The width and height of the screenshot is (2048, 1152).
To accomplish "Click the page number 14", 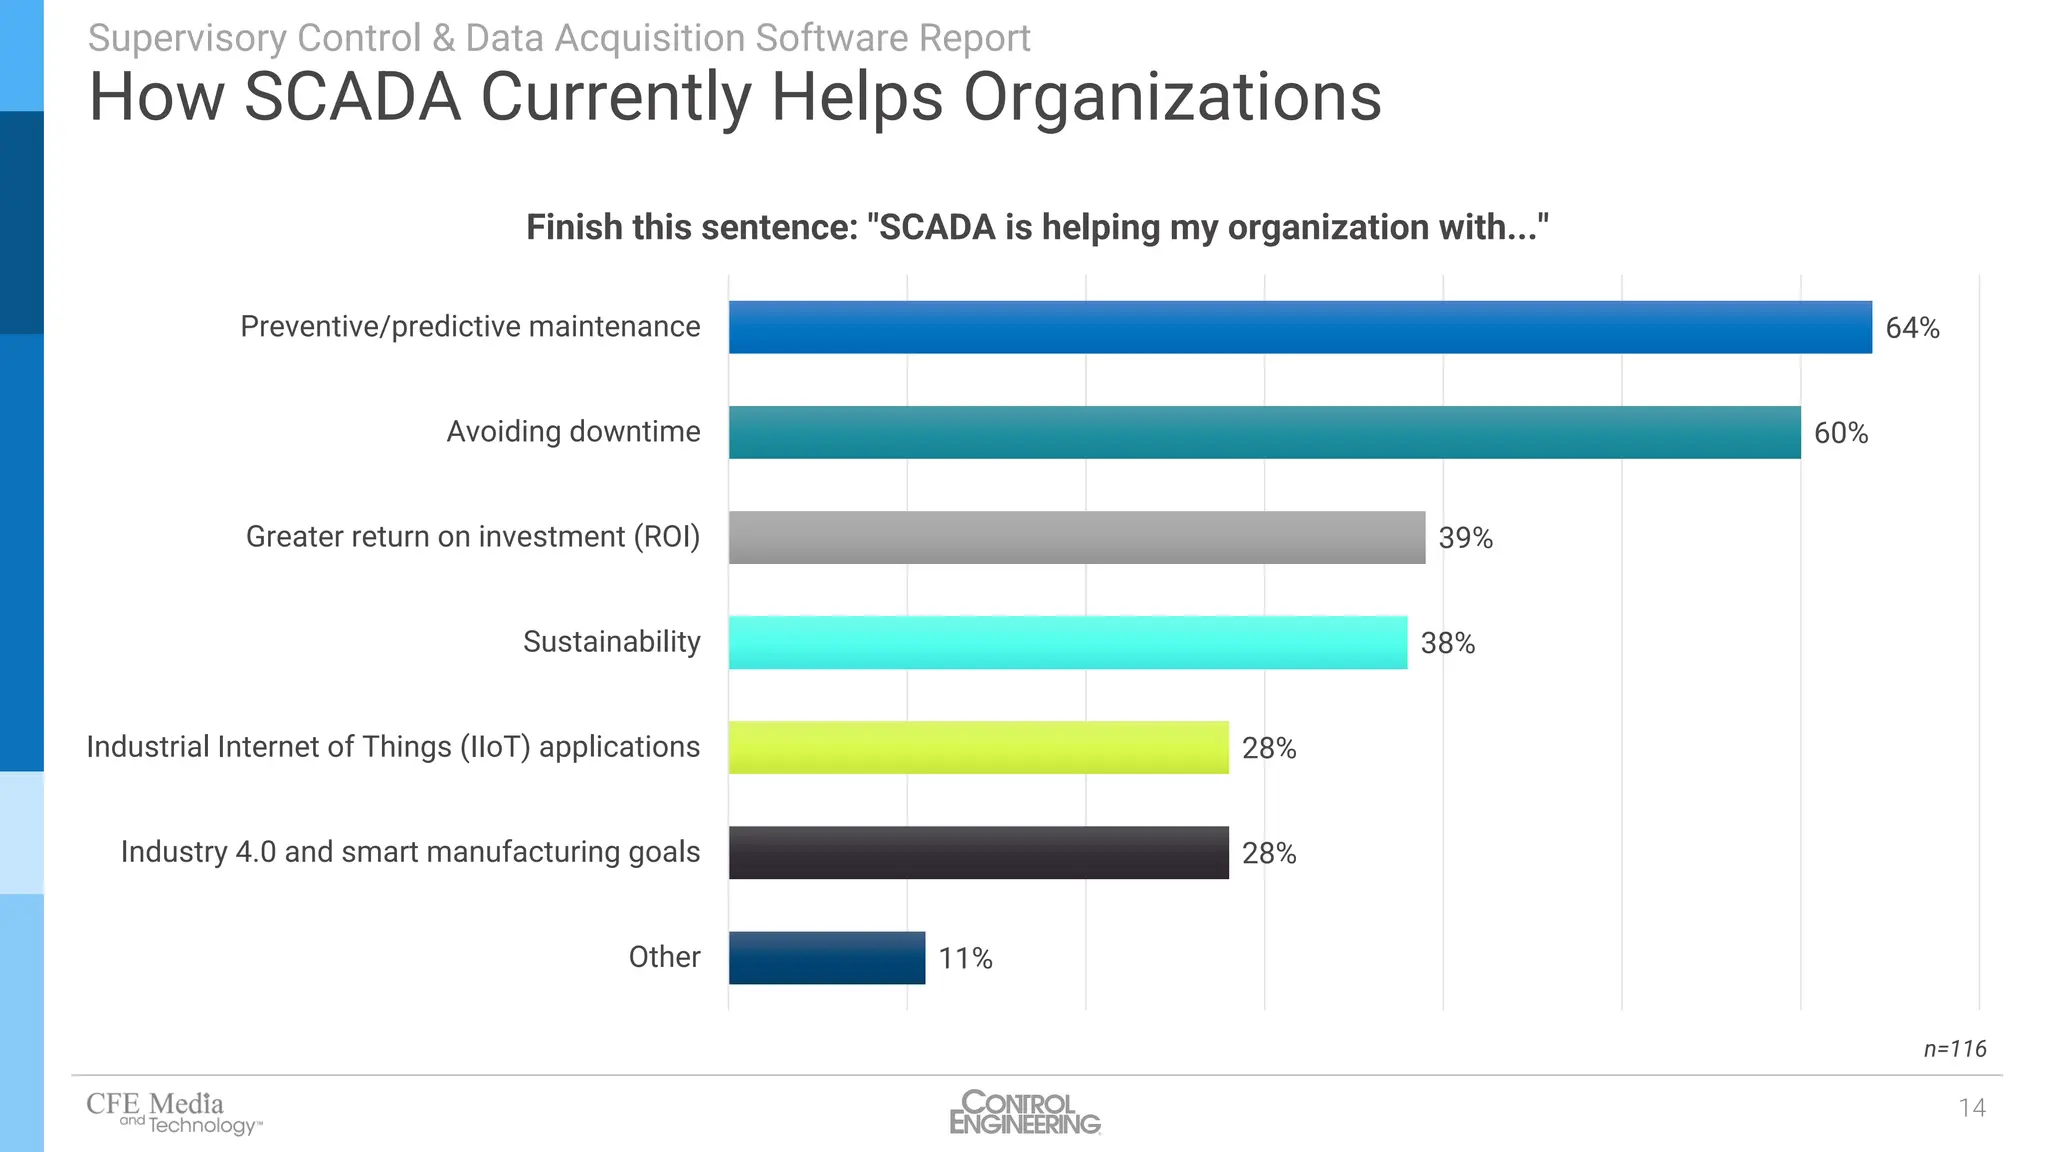I will [x=1971, y=1108].
